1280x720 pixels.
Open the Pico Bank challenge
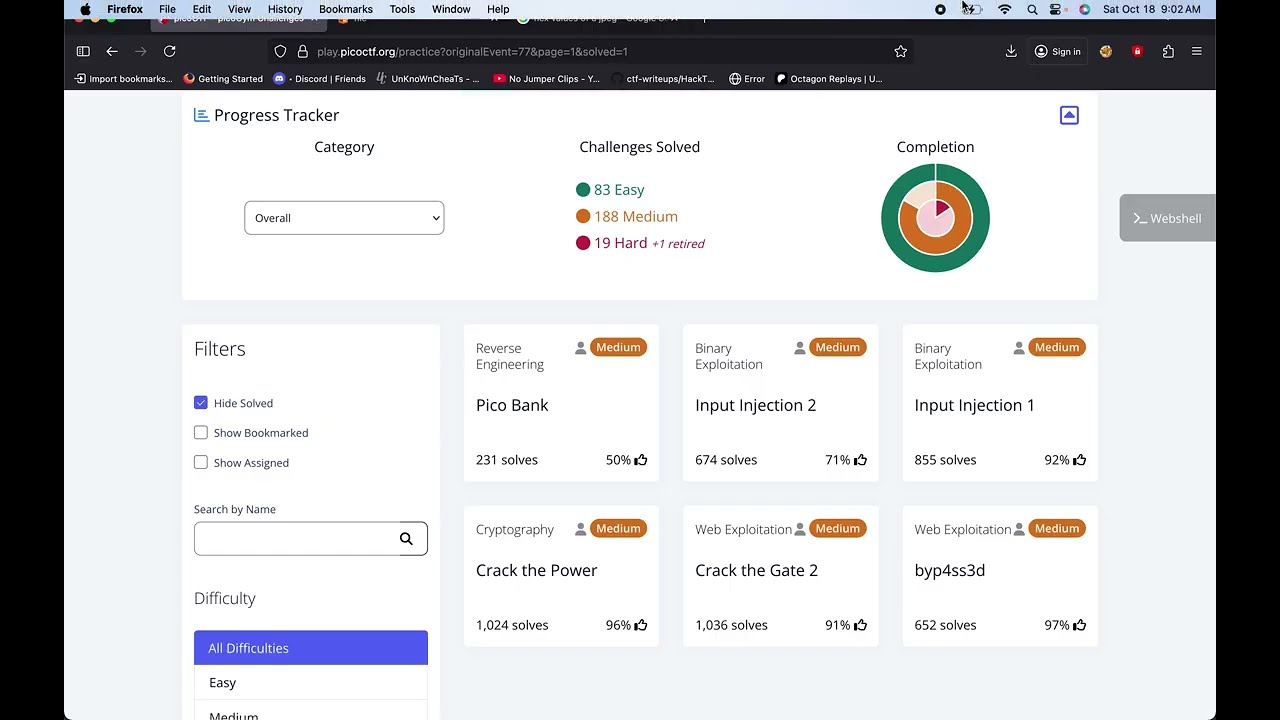(x=512, y=405)
